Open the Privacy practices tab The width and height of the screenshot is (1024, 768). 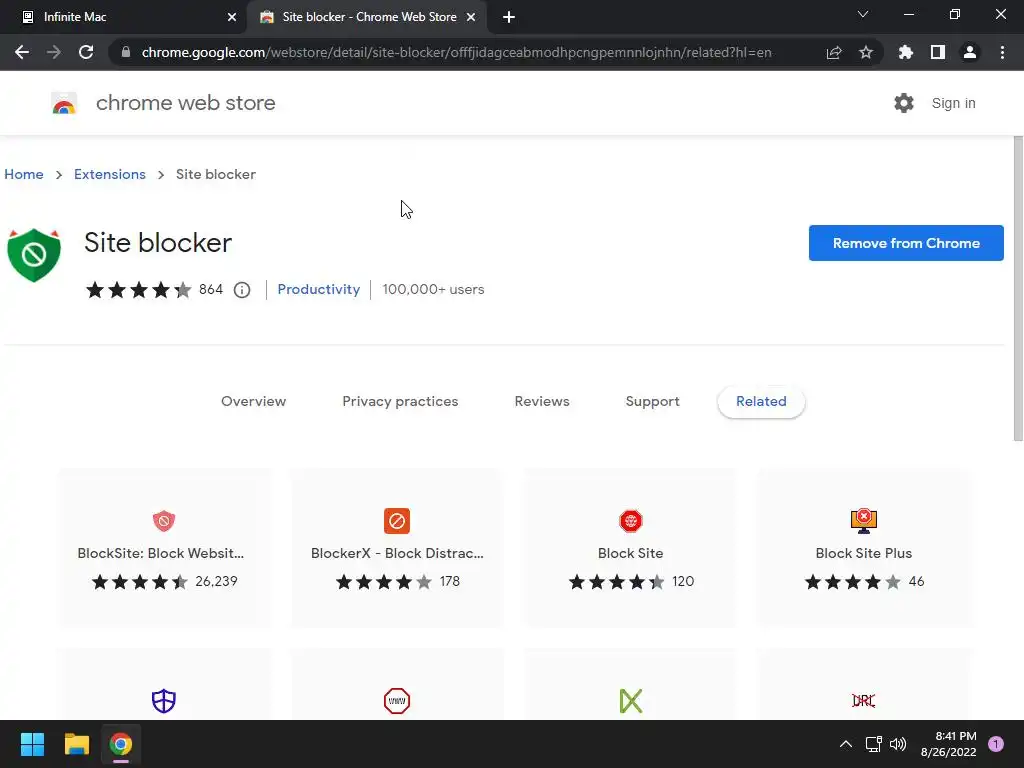point(400,402)
